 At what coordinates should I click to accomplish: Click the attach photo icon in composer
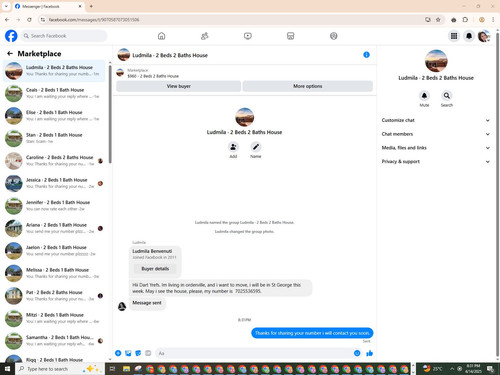[128, 353]
